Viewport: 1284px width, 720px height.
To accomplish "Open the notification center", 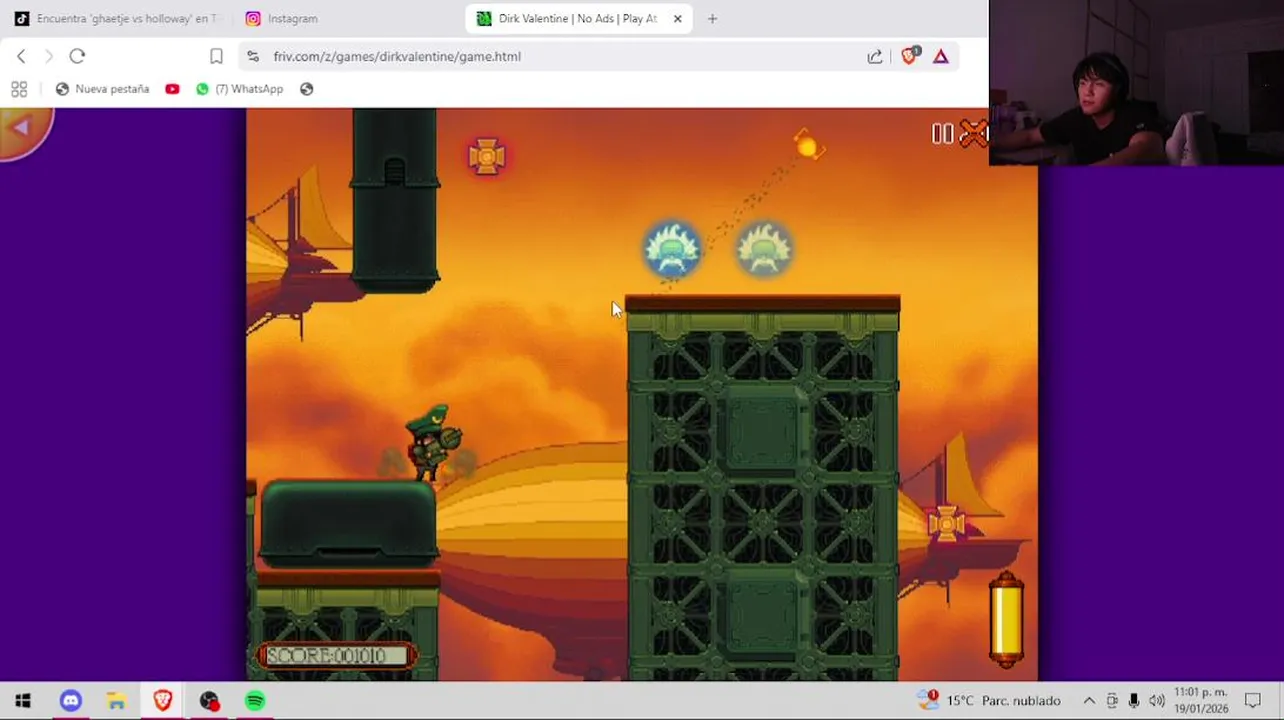I will coord(1253,701).
